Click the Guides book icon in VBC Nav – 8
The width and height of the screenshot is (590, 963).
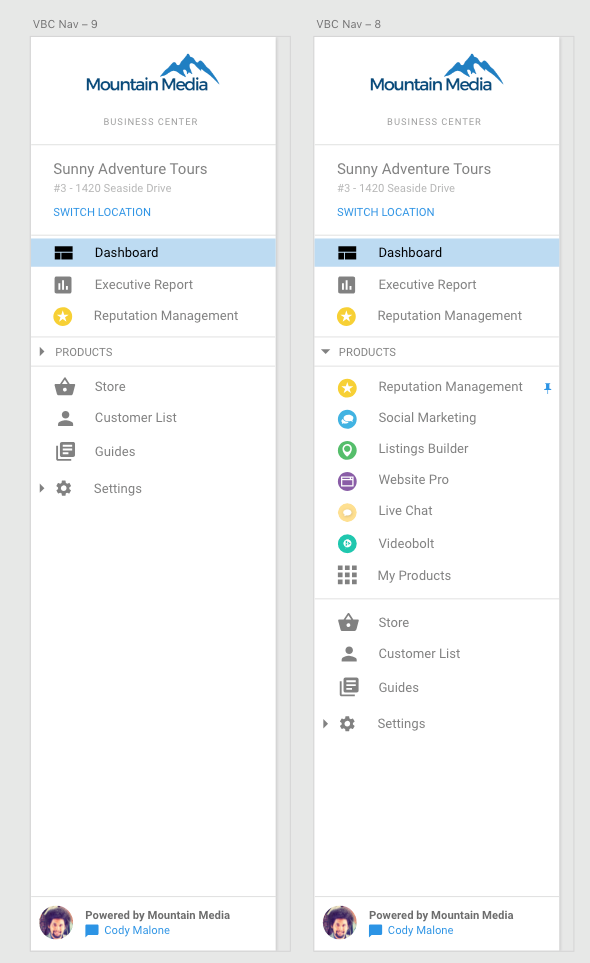[x=349, y=687]
